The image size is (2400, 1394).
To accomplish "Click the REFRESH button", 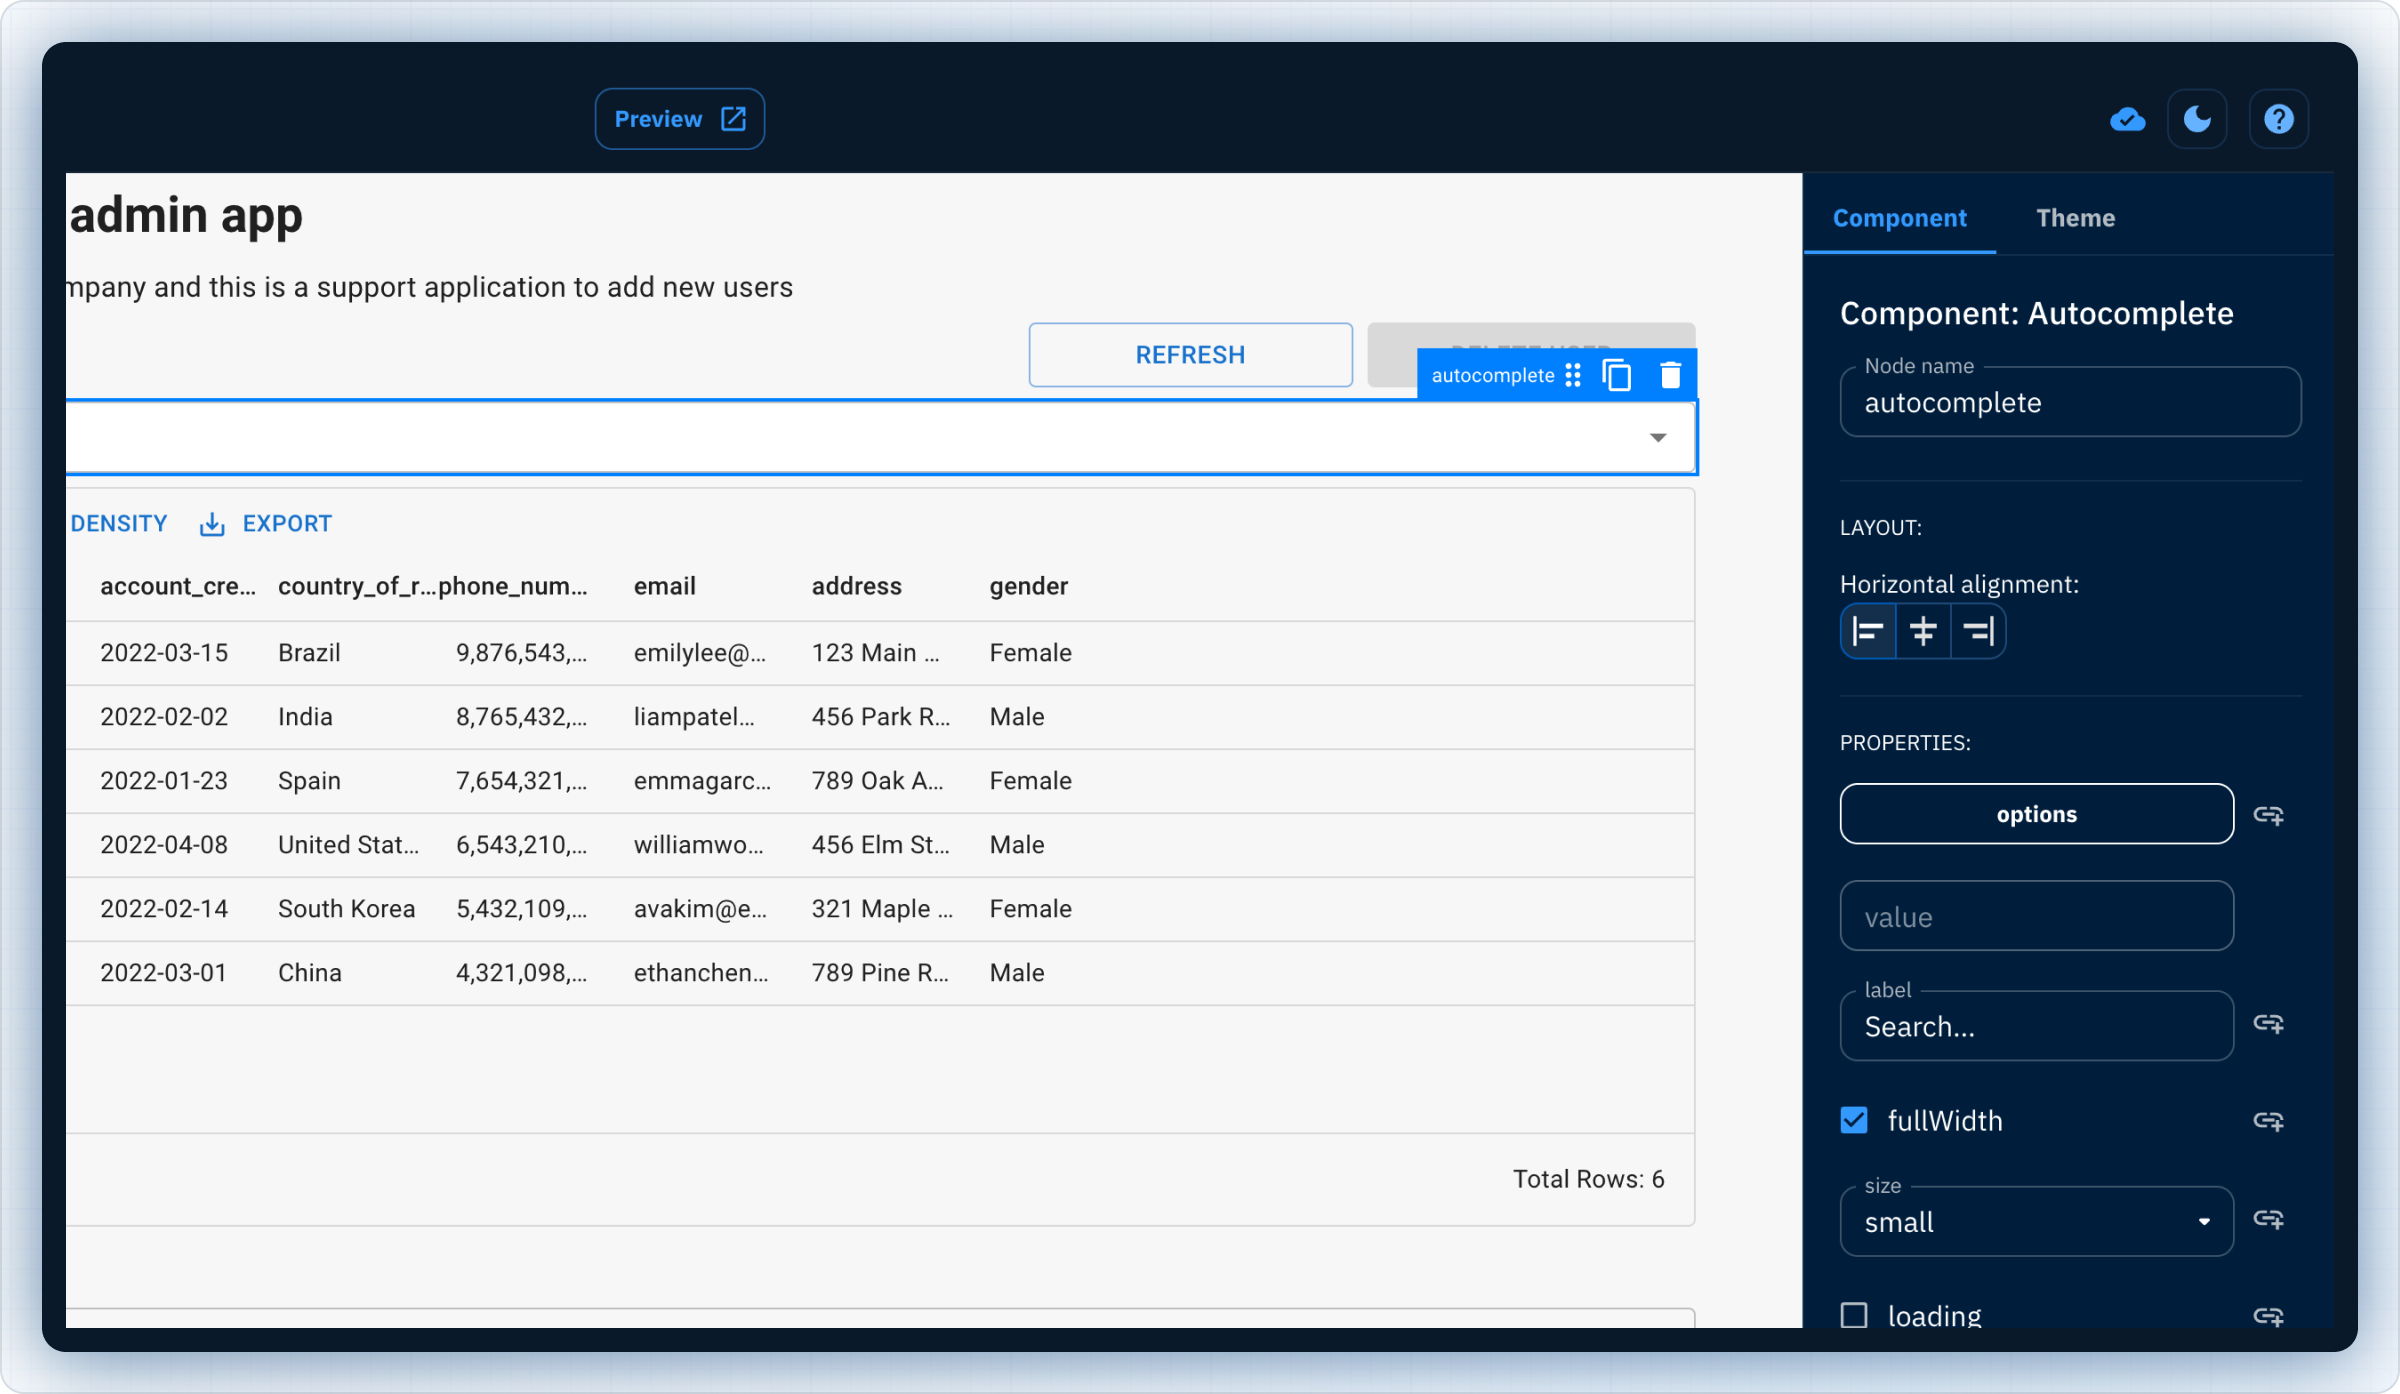I will point(1189,354).
